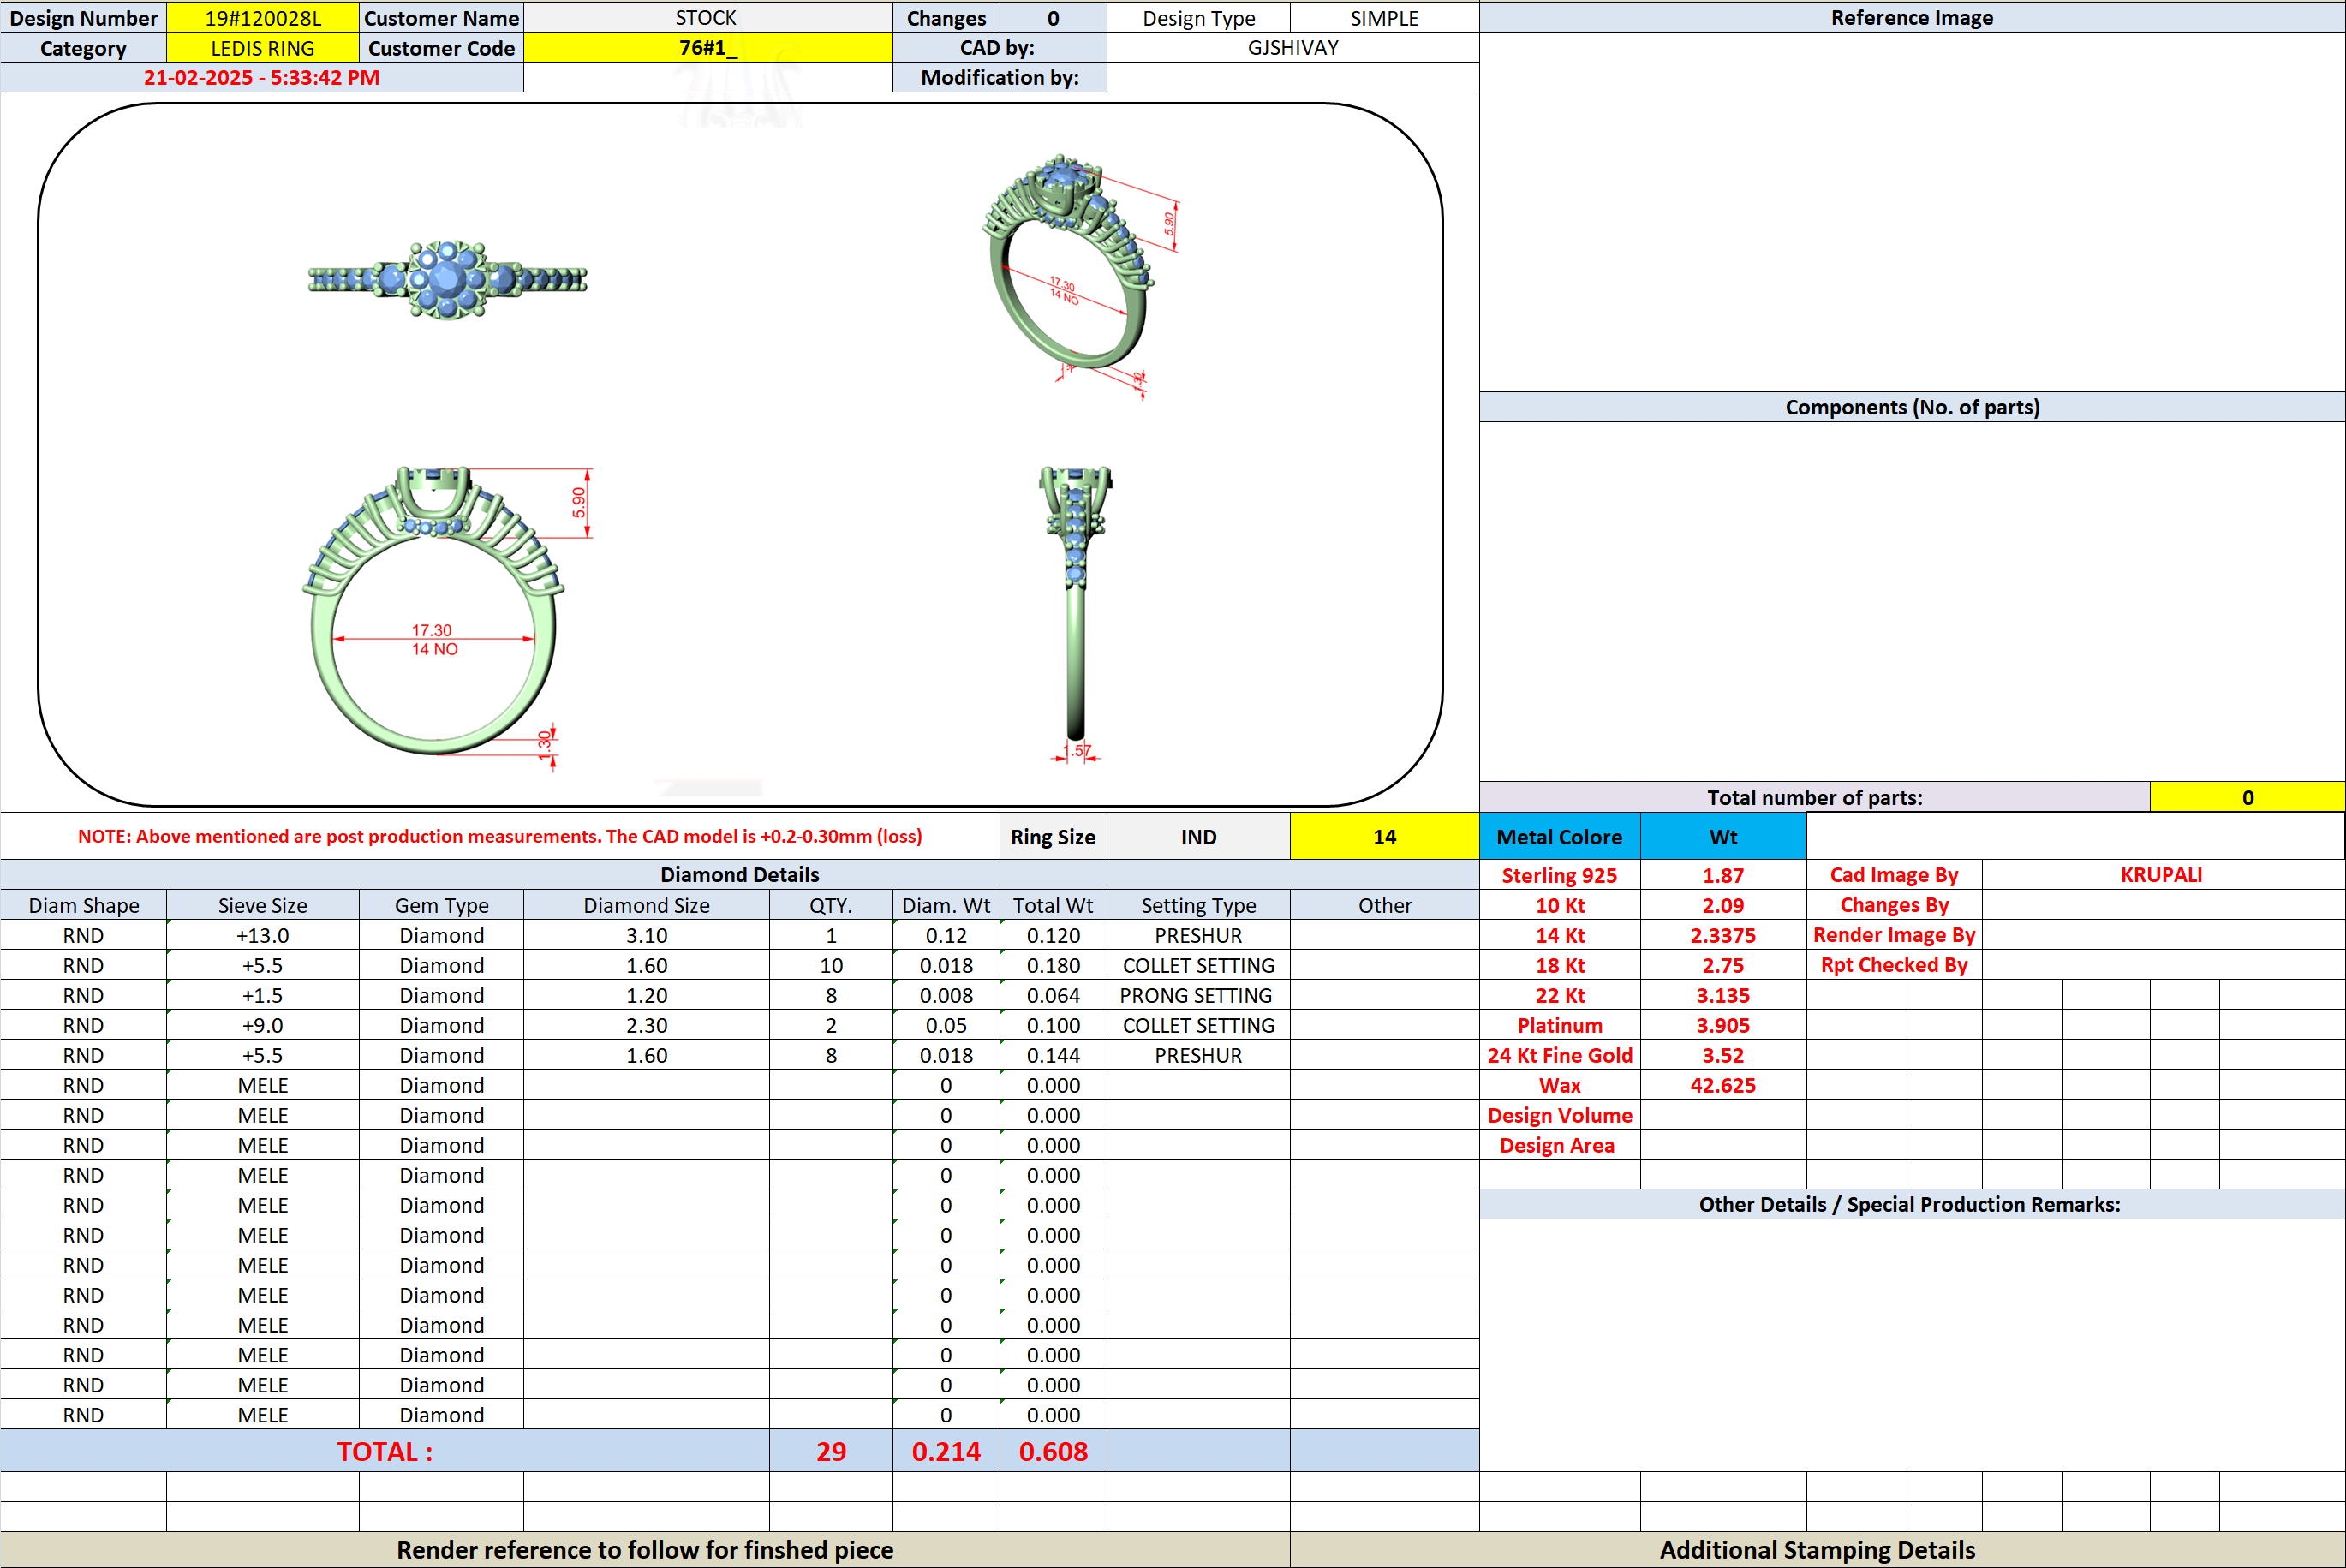Click the total weight 0.608 cell
2346x1568 pixels.
1053,1451
